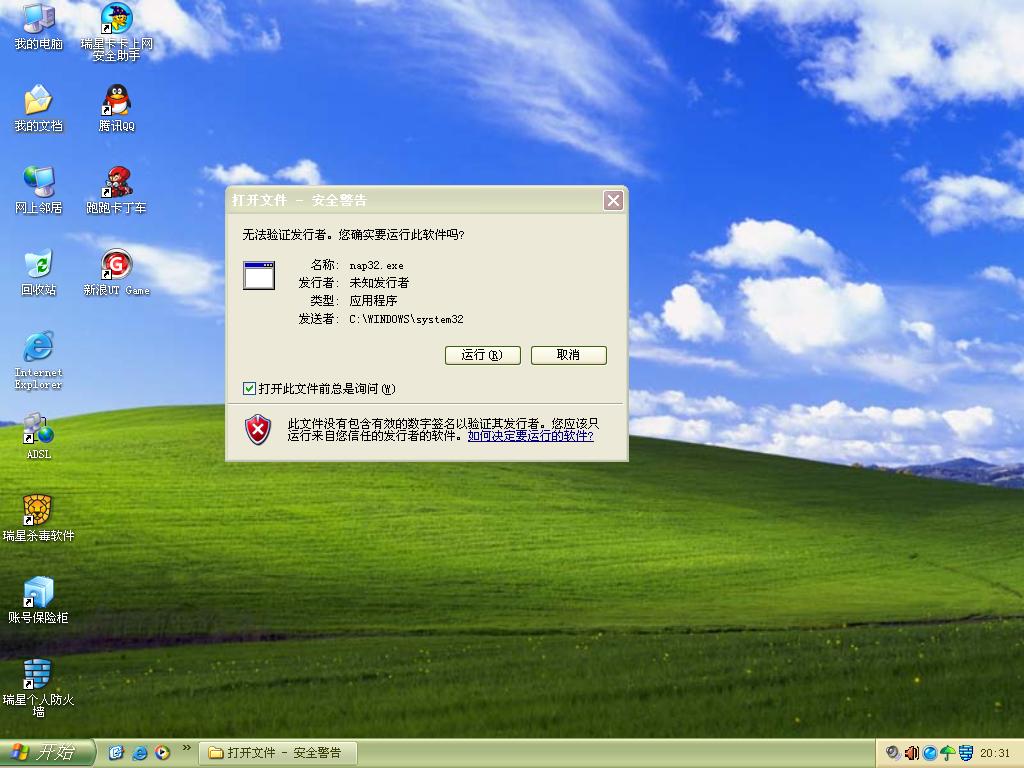The height and width of the screenshot is (768, 1024).
Task: Expand quick launch overflow chevron
Action: pos(187,748)
